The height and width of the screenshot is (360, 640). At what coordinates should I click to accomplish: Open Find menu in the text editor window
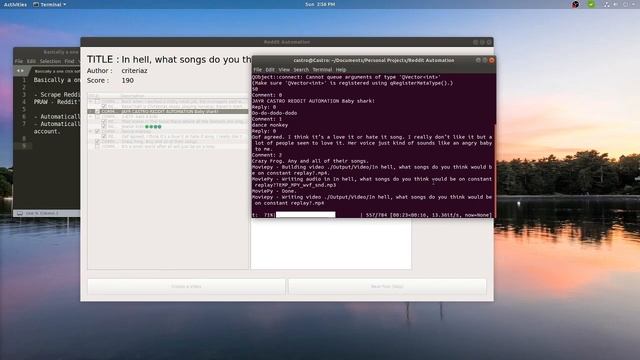tap(70, 61)
